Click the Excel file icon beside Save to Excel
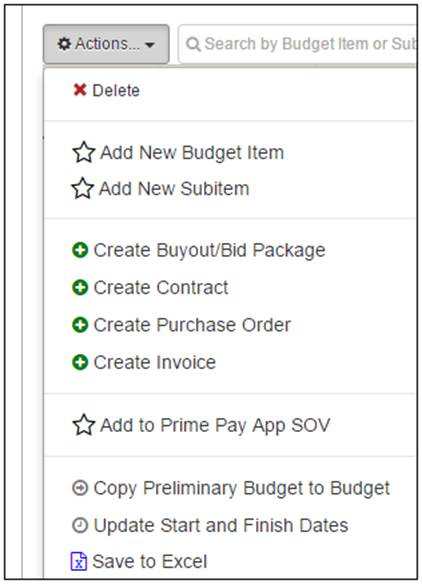The width and height of the screenshot is (422, 584). (79, 561)
